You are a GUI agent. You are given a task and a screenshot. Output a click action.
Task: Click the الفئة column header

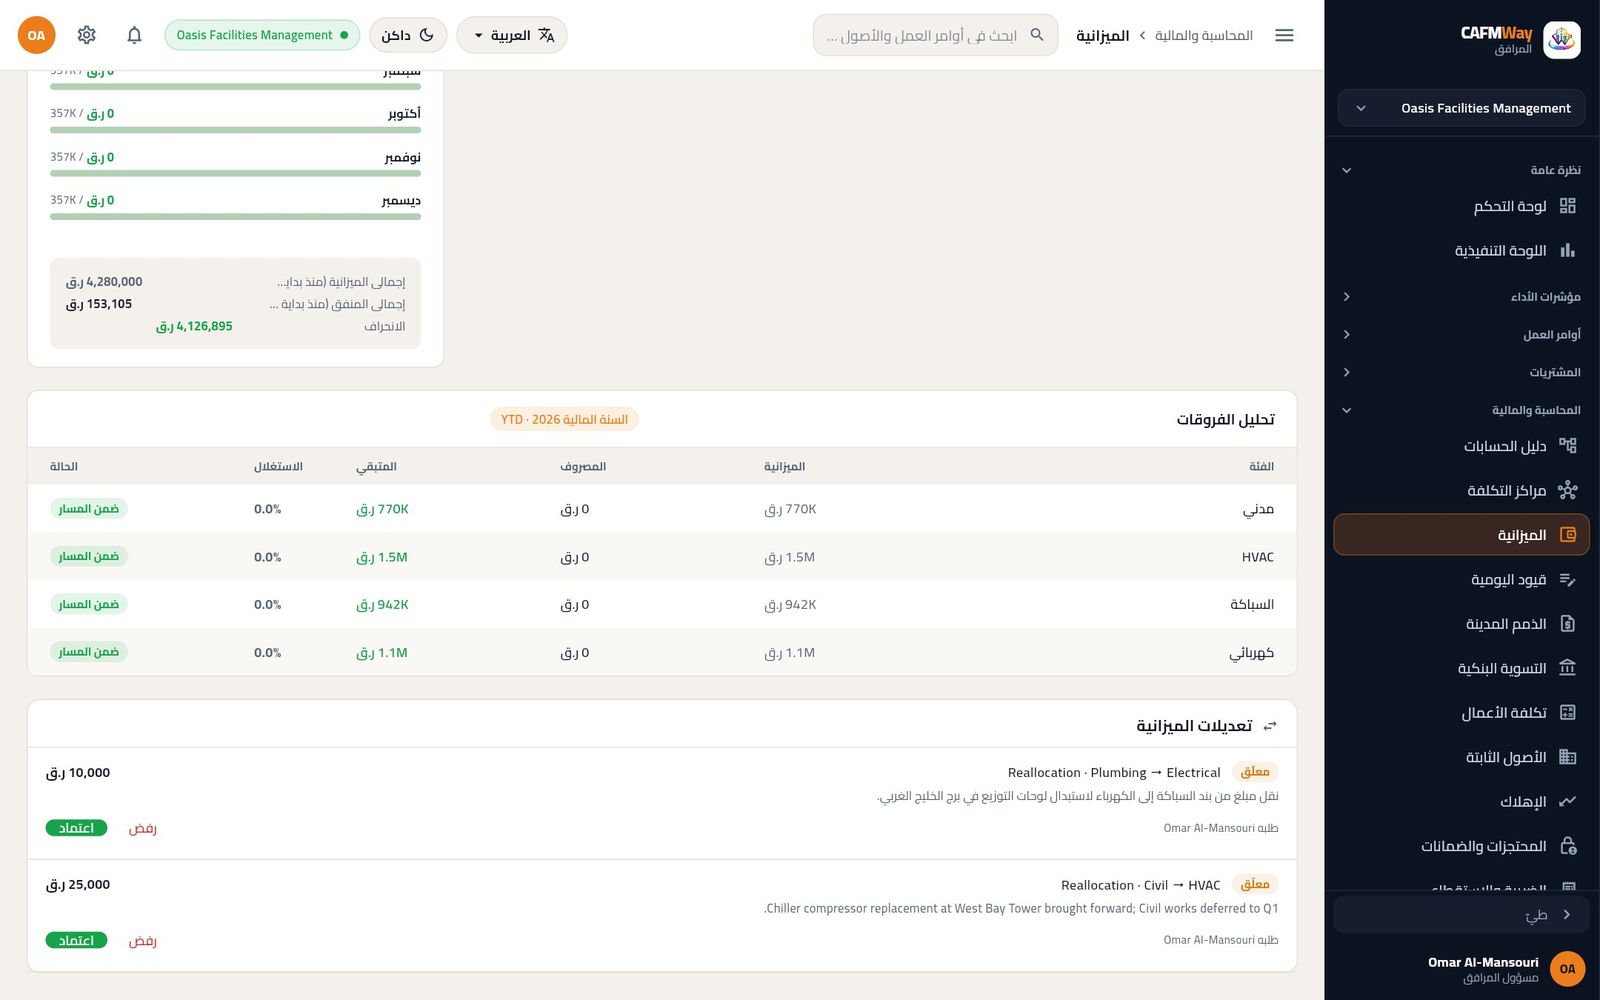[x=1261, y=466]
